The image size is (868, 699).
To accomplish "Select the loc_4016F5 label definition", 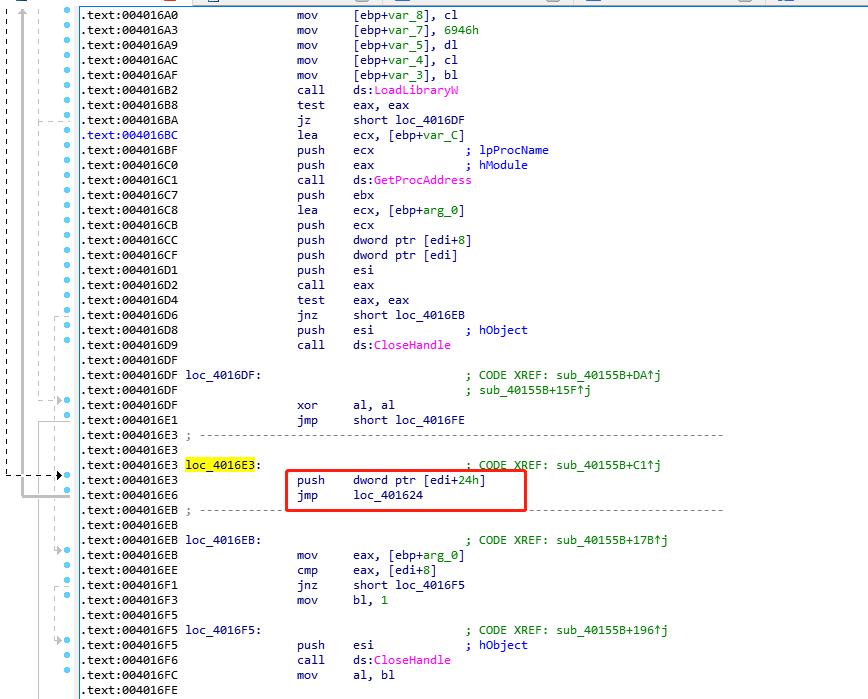I will (222, 630).
